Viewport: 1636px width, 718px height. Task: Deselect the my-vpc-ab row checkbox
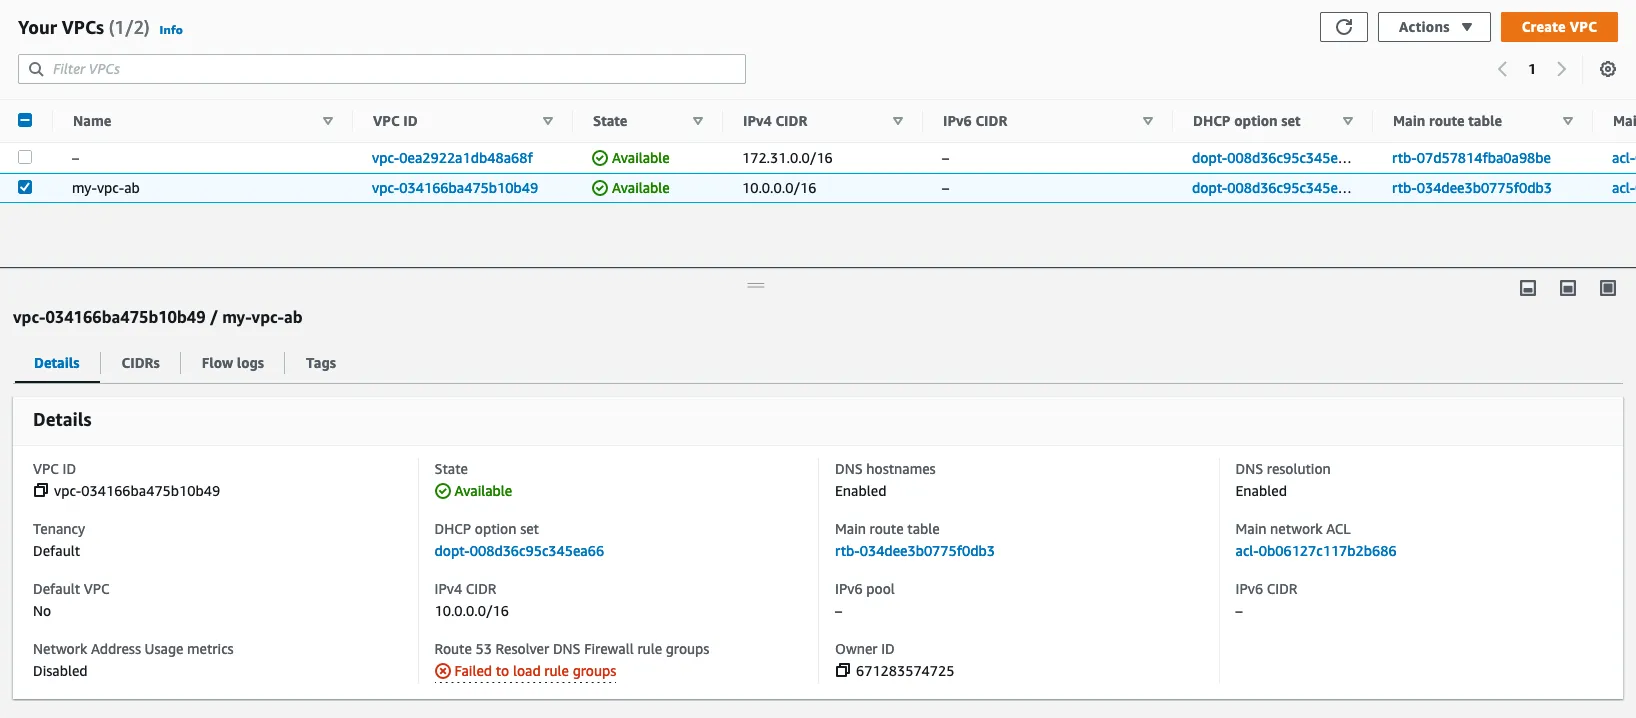[x=25, y=188]
